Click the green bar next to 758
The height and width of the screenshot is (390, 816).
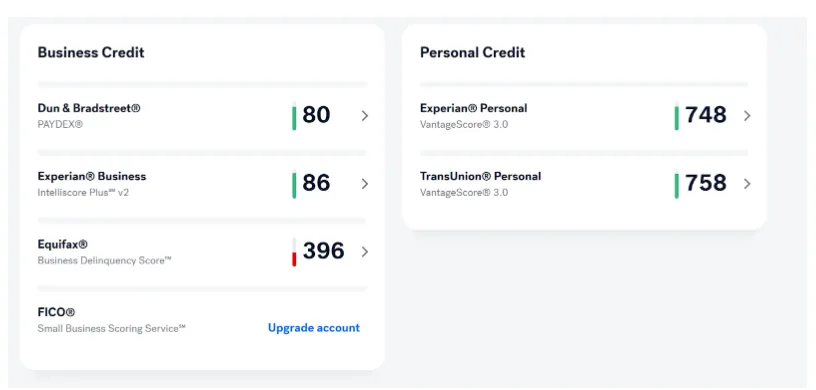(677, 184)
